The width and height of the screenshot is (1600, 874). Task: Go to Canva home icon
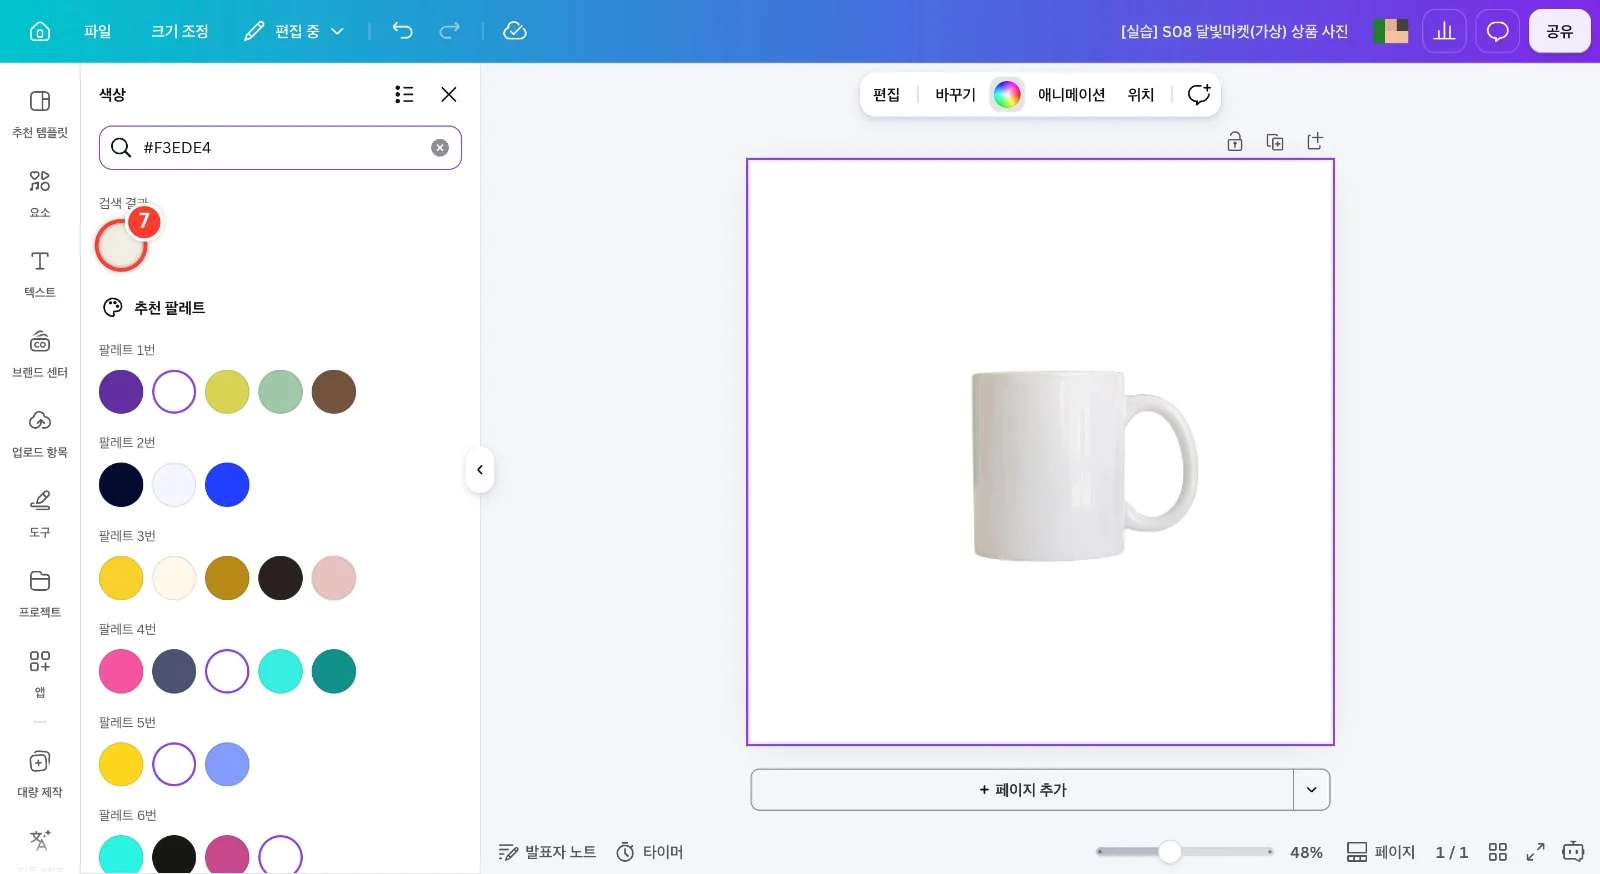point(40,31)
